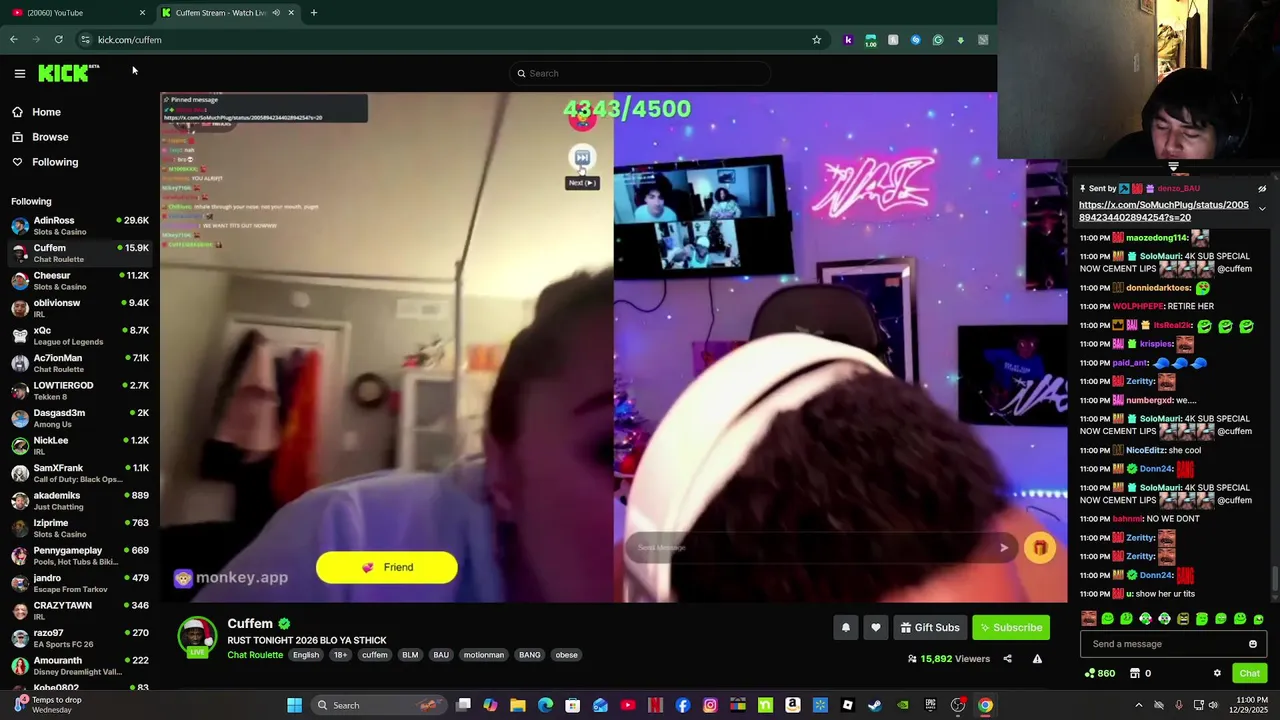Unpin the pinned chat message
1280x720 pixels.
tap(1262, 188)
